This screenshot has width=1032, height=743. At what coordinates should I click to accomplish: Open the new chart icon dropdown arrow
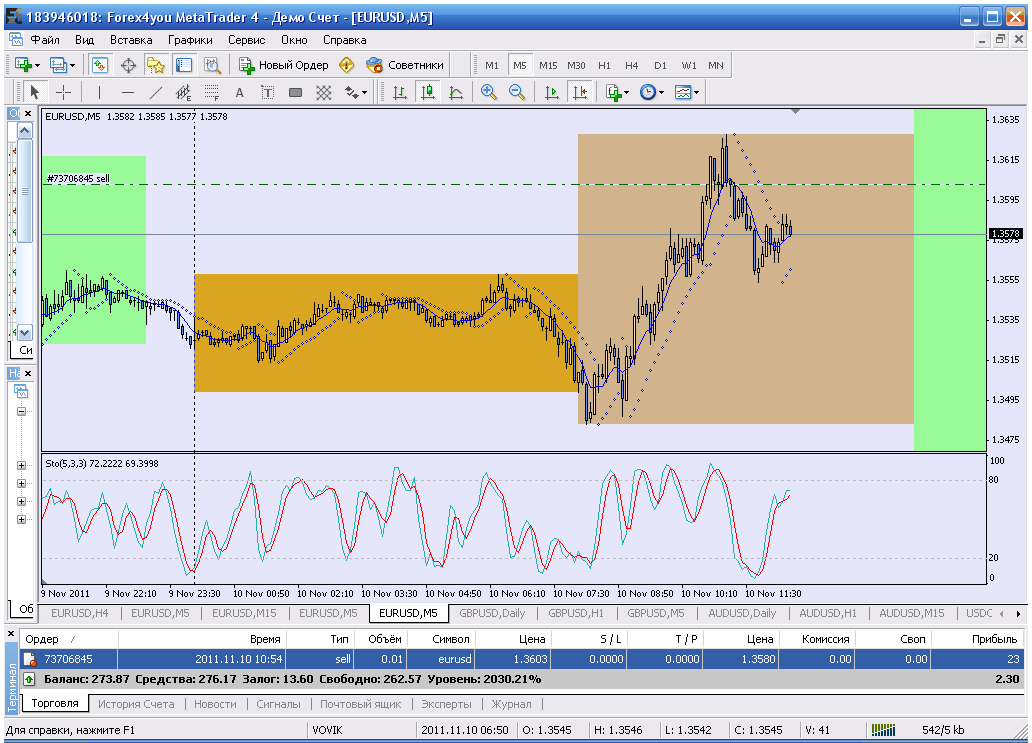click(x=38, y=66)
